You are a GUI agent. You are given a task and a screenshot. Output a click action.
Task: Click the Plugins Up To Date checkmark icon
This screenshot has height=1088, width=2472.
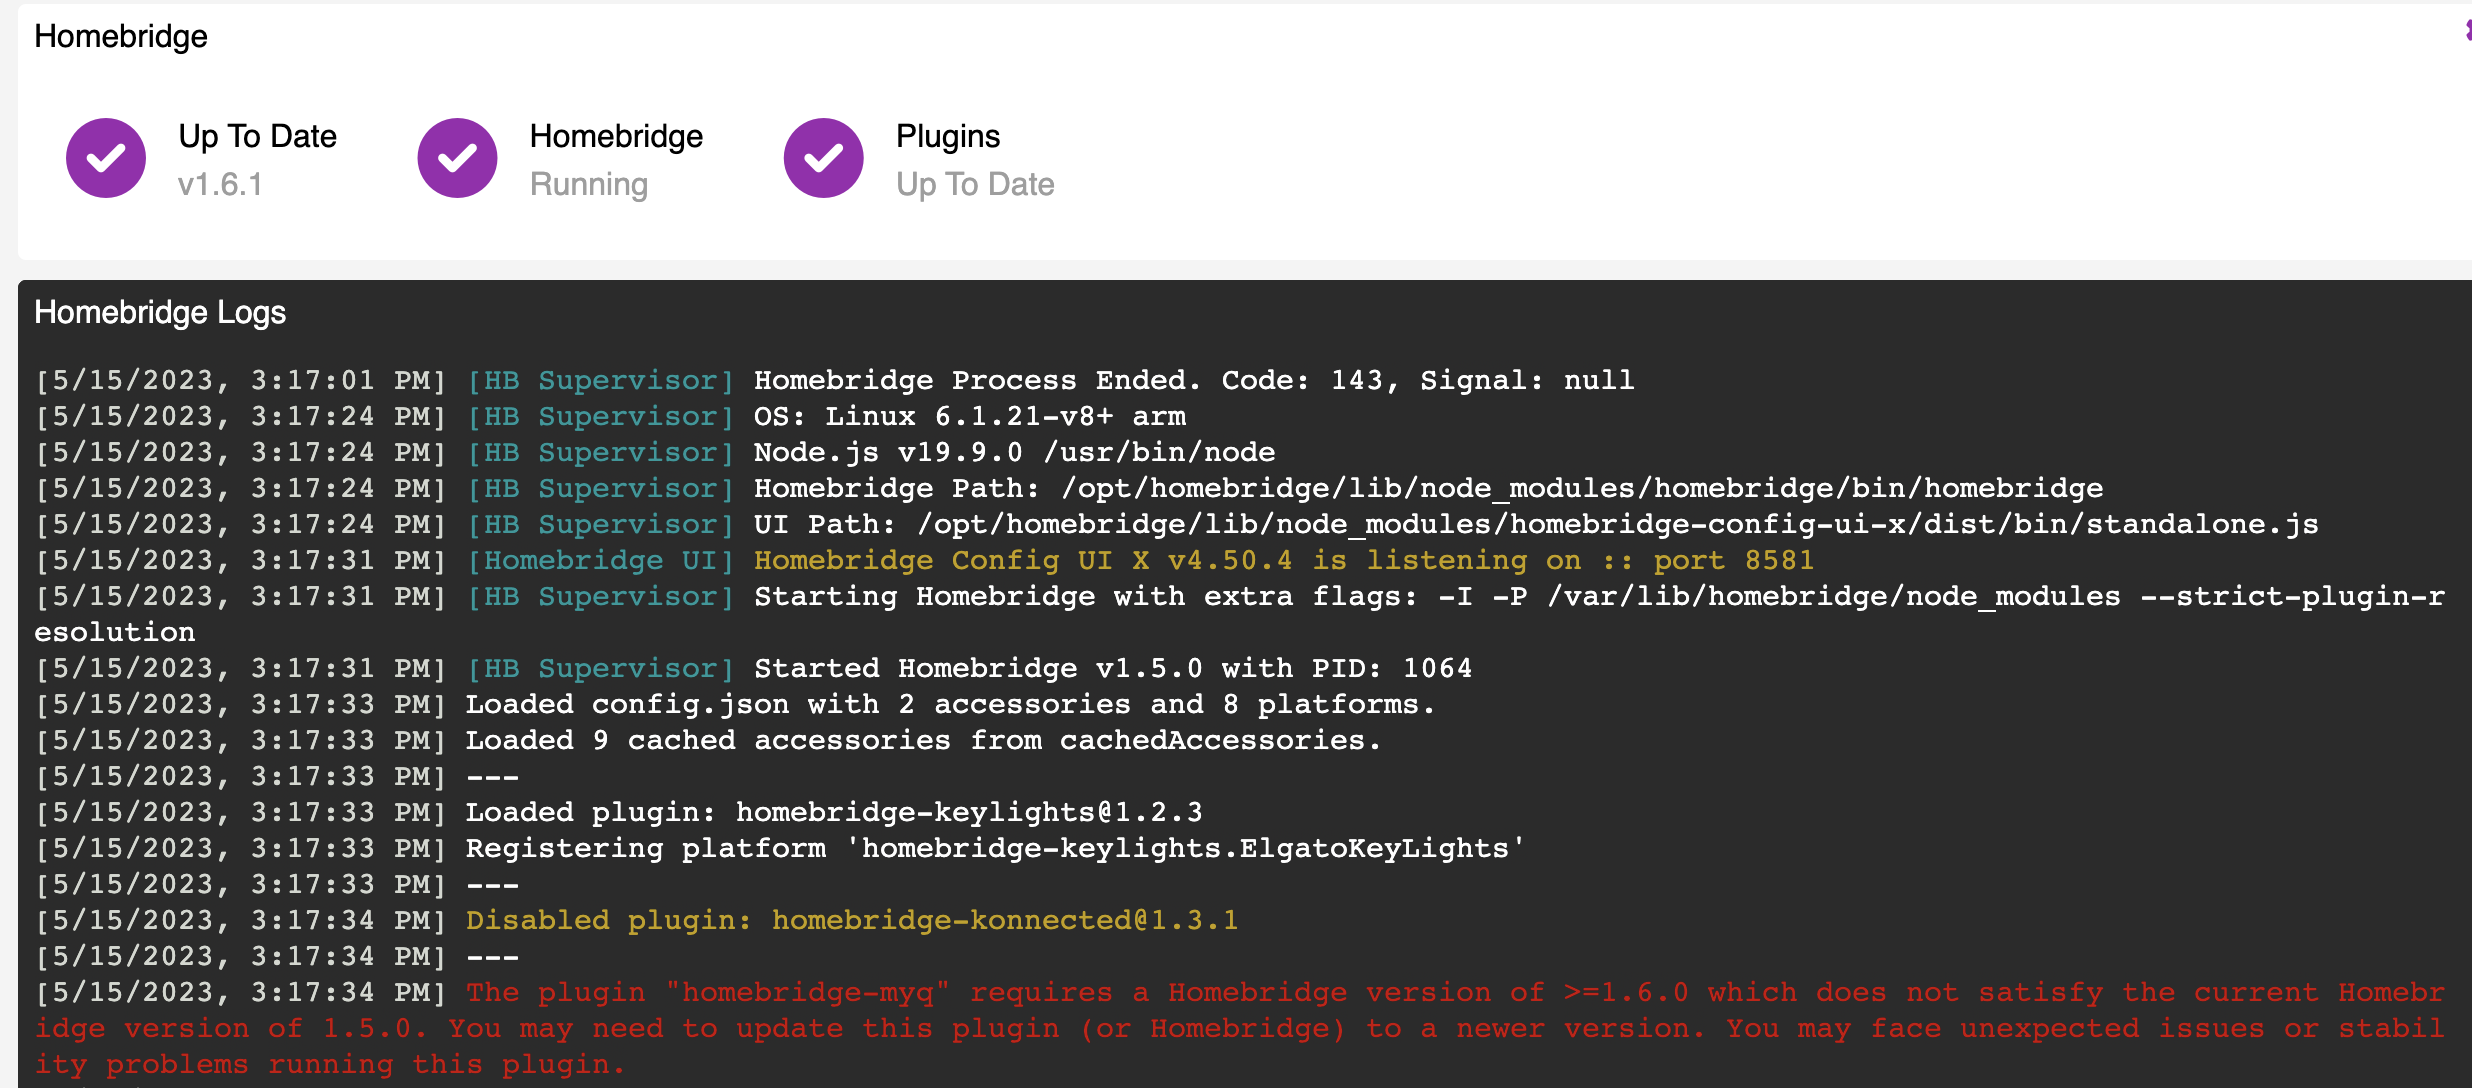click(823, 157)
